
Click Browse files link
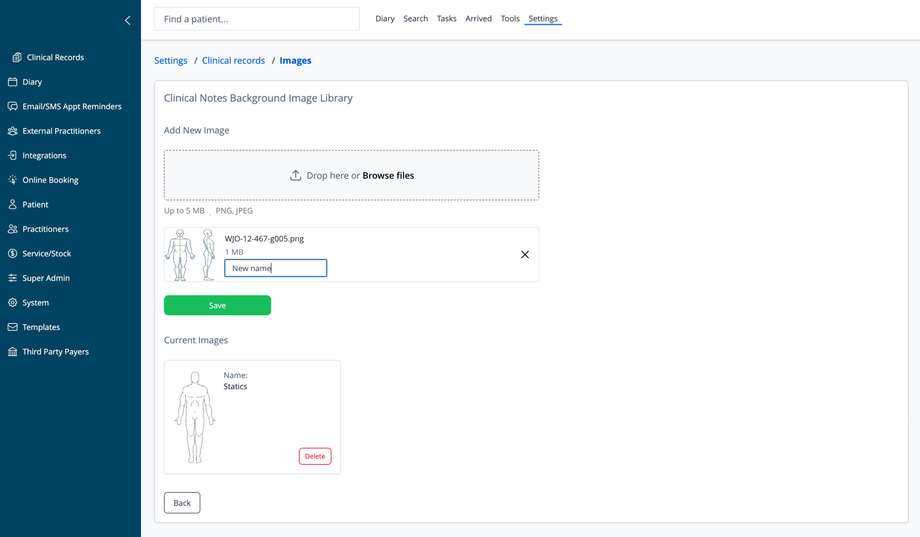(388, 175)
